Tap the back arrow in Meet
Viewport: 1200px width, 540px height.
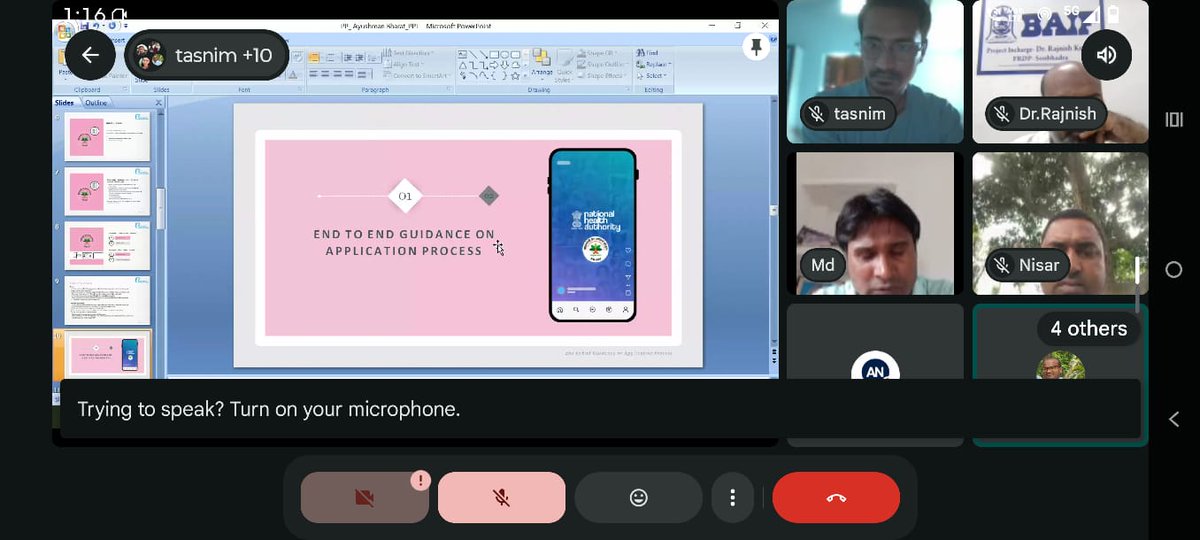[91, 55]
